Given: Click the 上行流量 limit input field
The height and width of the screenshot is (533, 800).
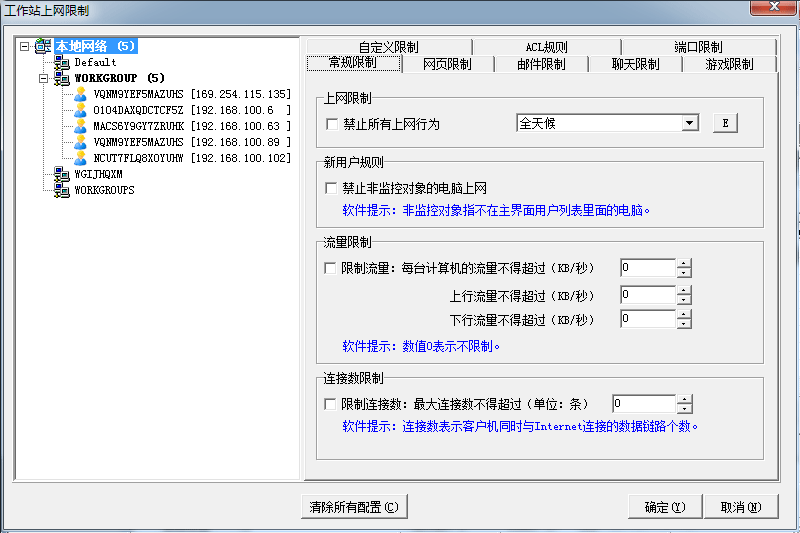Looking at the screenshot, I should [x=648, y=295].
